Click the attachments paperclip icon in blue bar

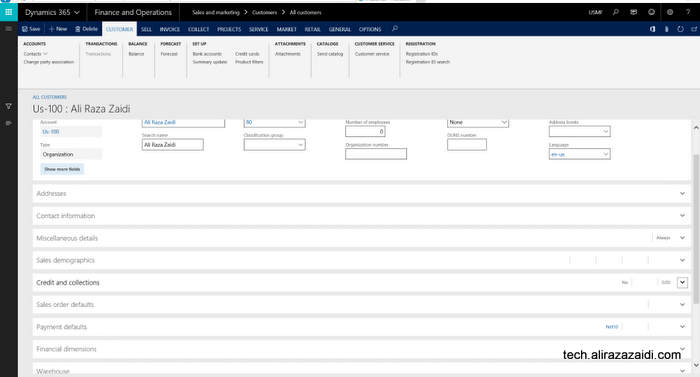(667, 29)
